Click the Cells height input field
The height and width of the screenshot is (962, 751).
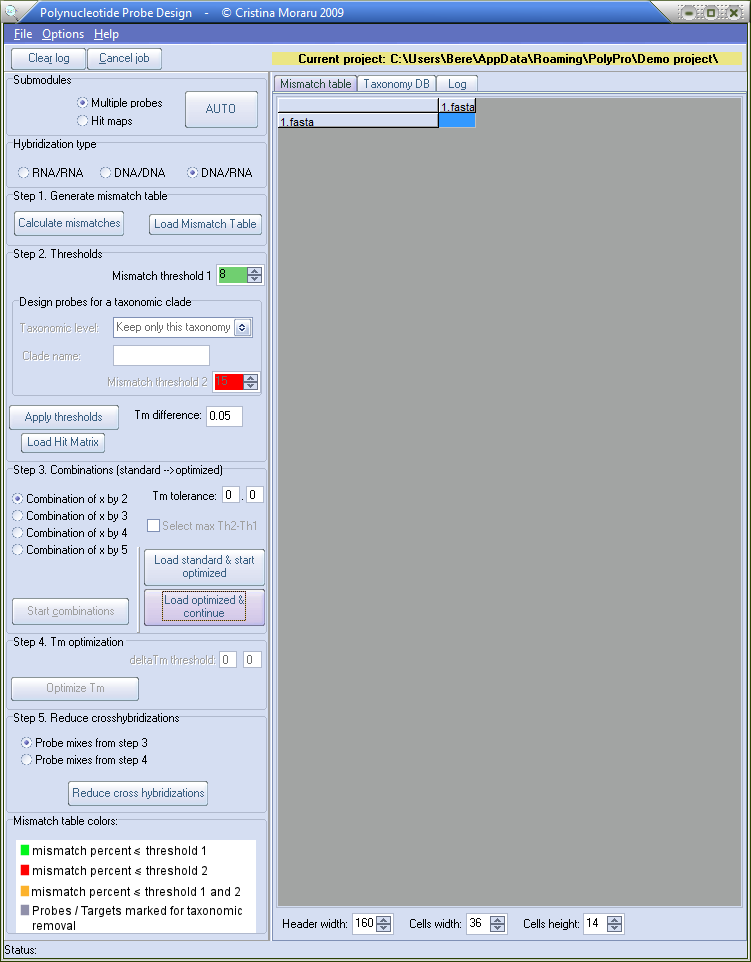(x=595, y=924)
